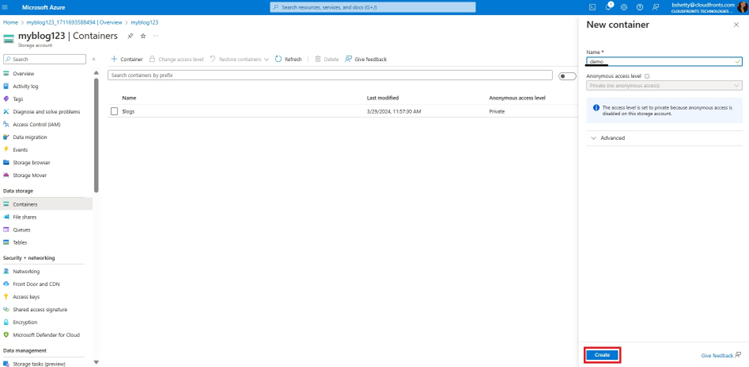Viewport: 749px width, 367px height.
Task: Open myblog123_1711693588494 Overview breadcrumb
Action: pos(75,22)
